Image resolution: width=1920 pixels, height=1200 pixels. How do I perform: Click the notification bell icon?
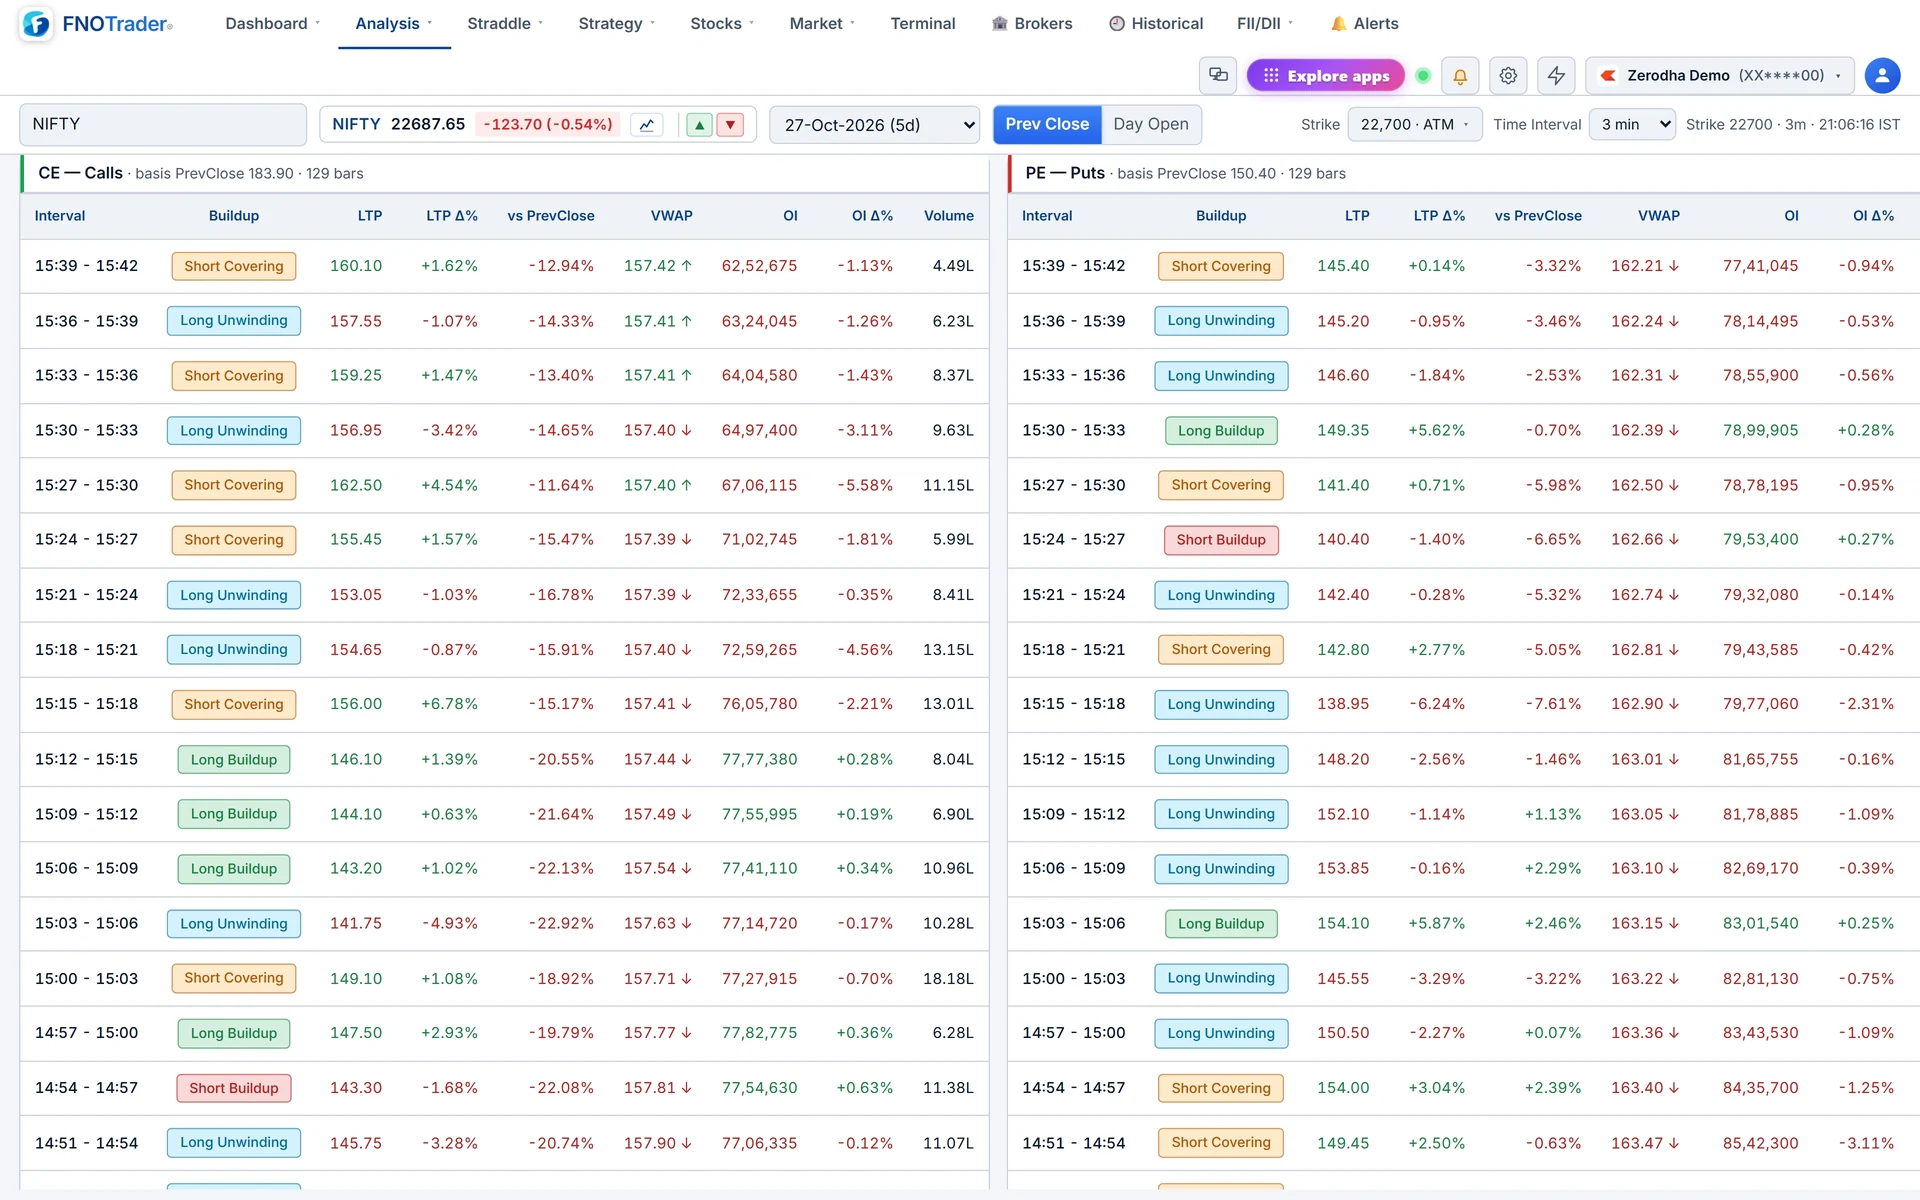(1460, 75)
